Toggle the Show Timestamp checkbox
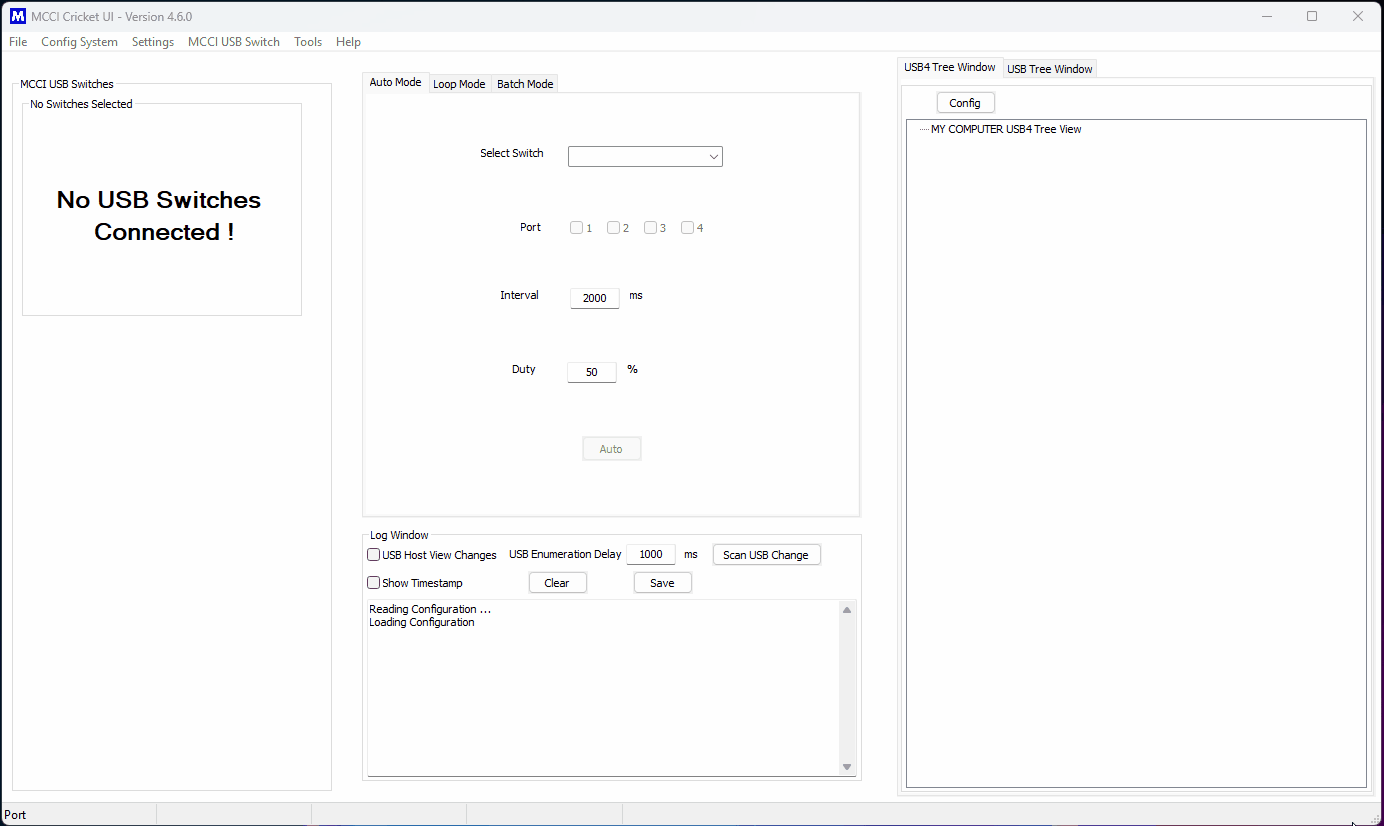 pyautogui.click(x=374, y=583)
